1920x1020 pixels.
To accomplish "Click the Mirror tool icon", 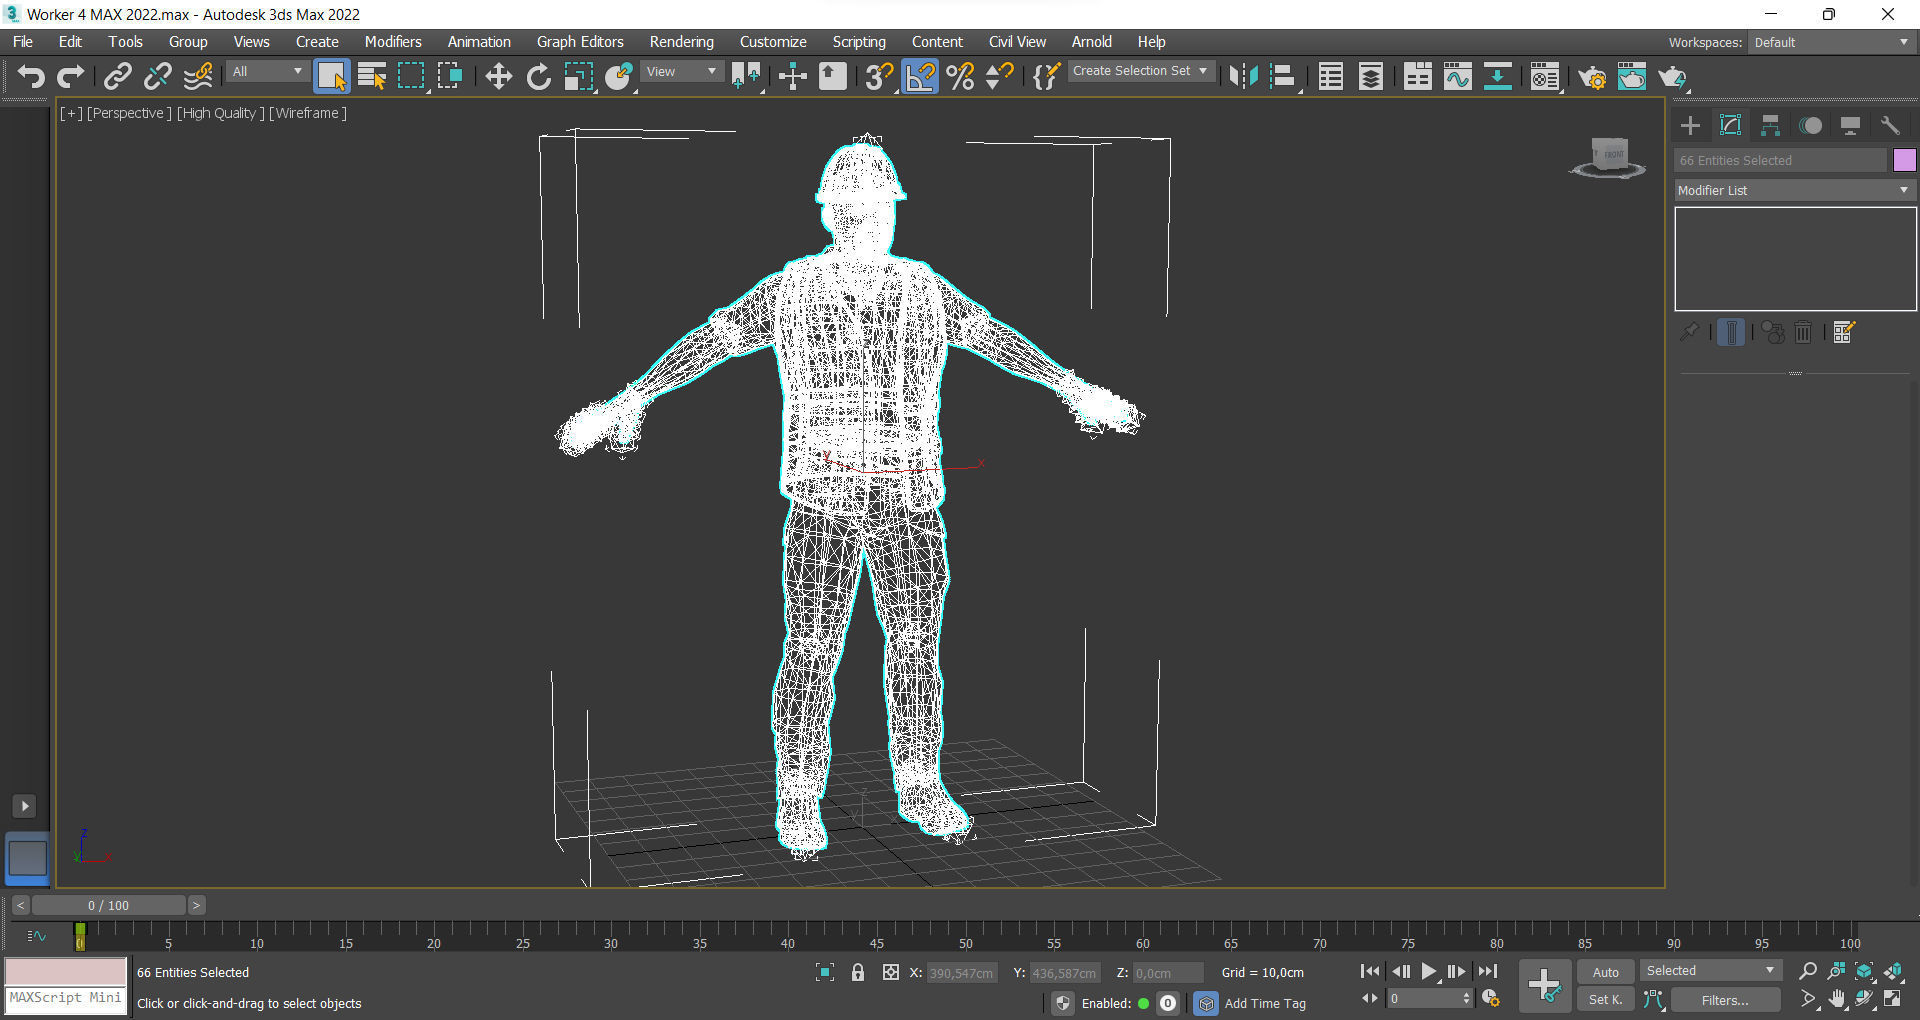I will (x=1243, y=76).
